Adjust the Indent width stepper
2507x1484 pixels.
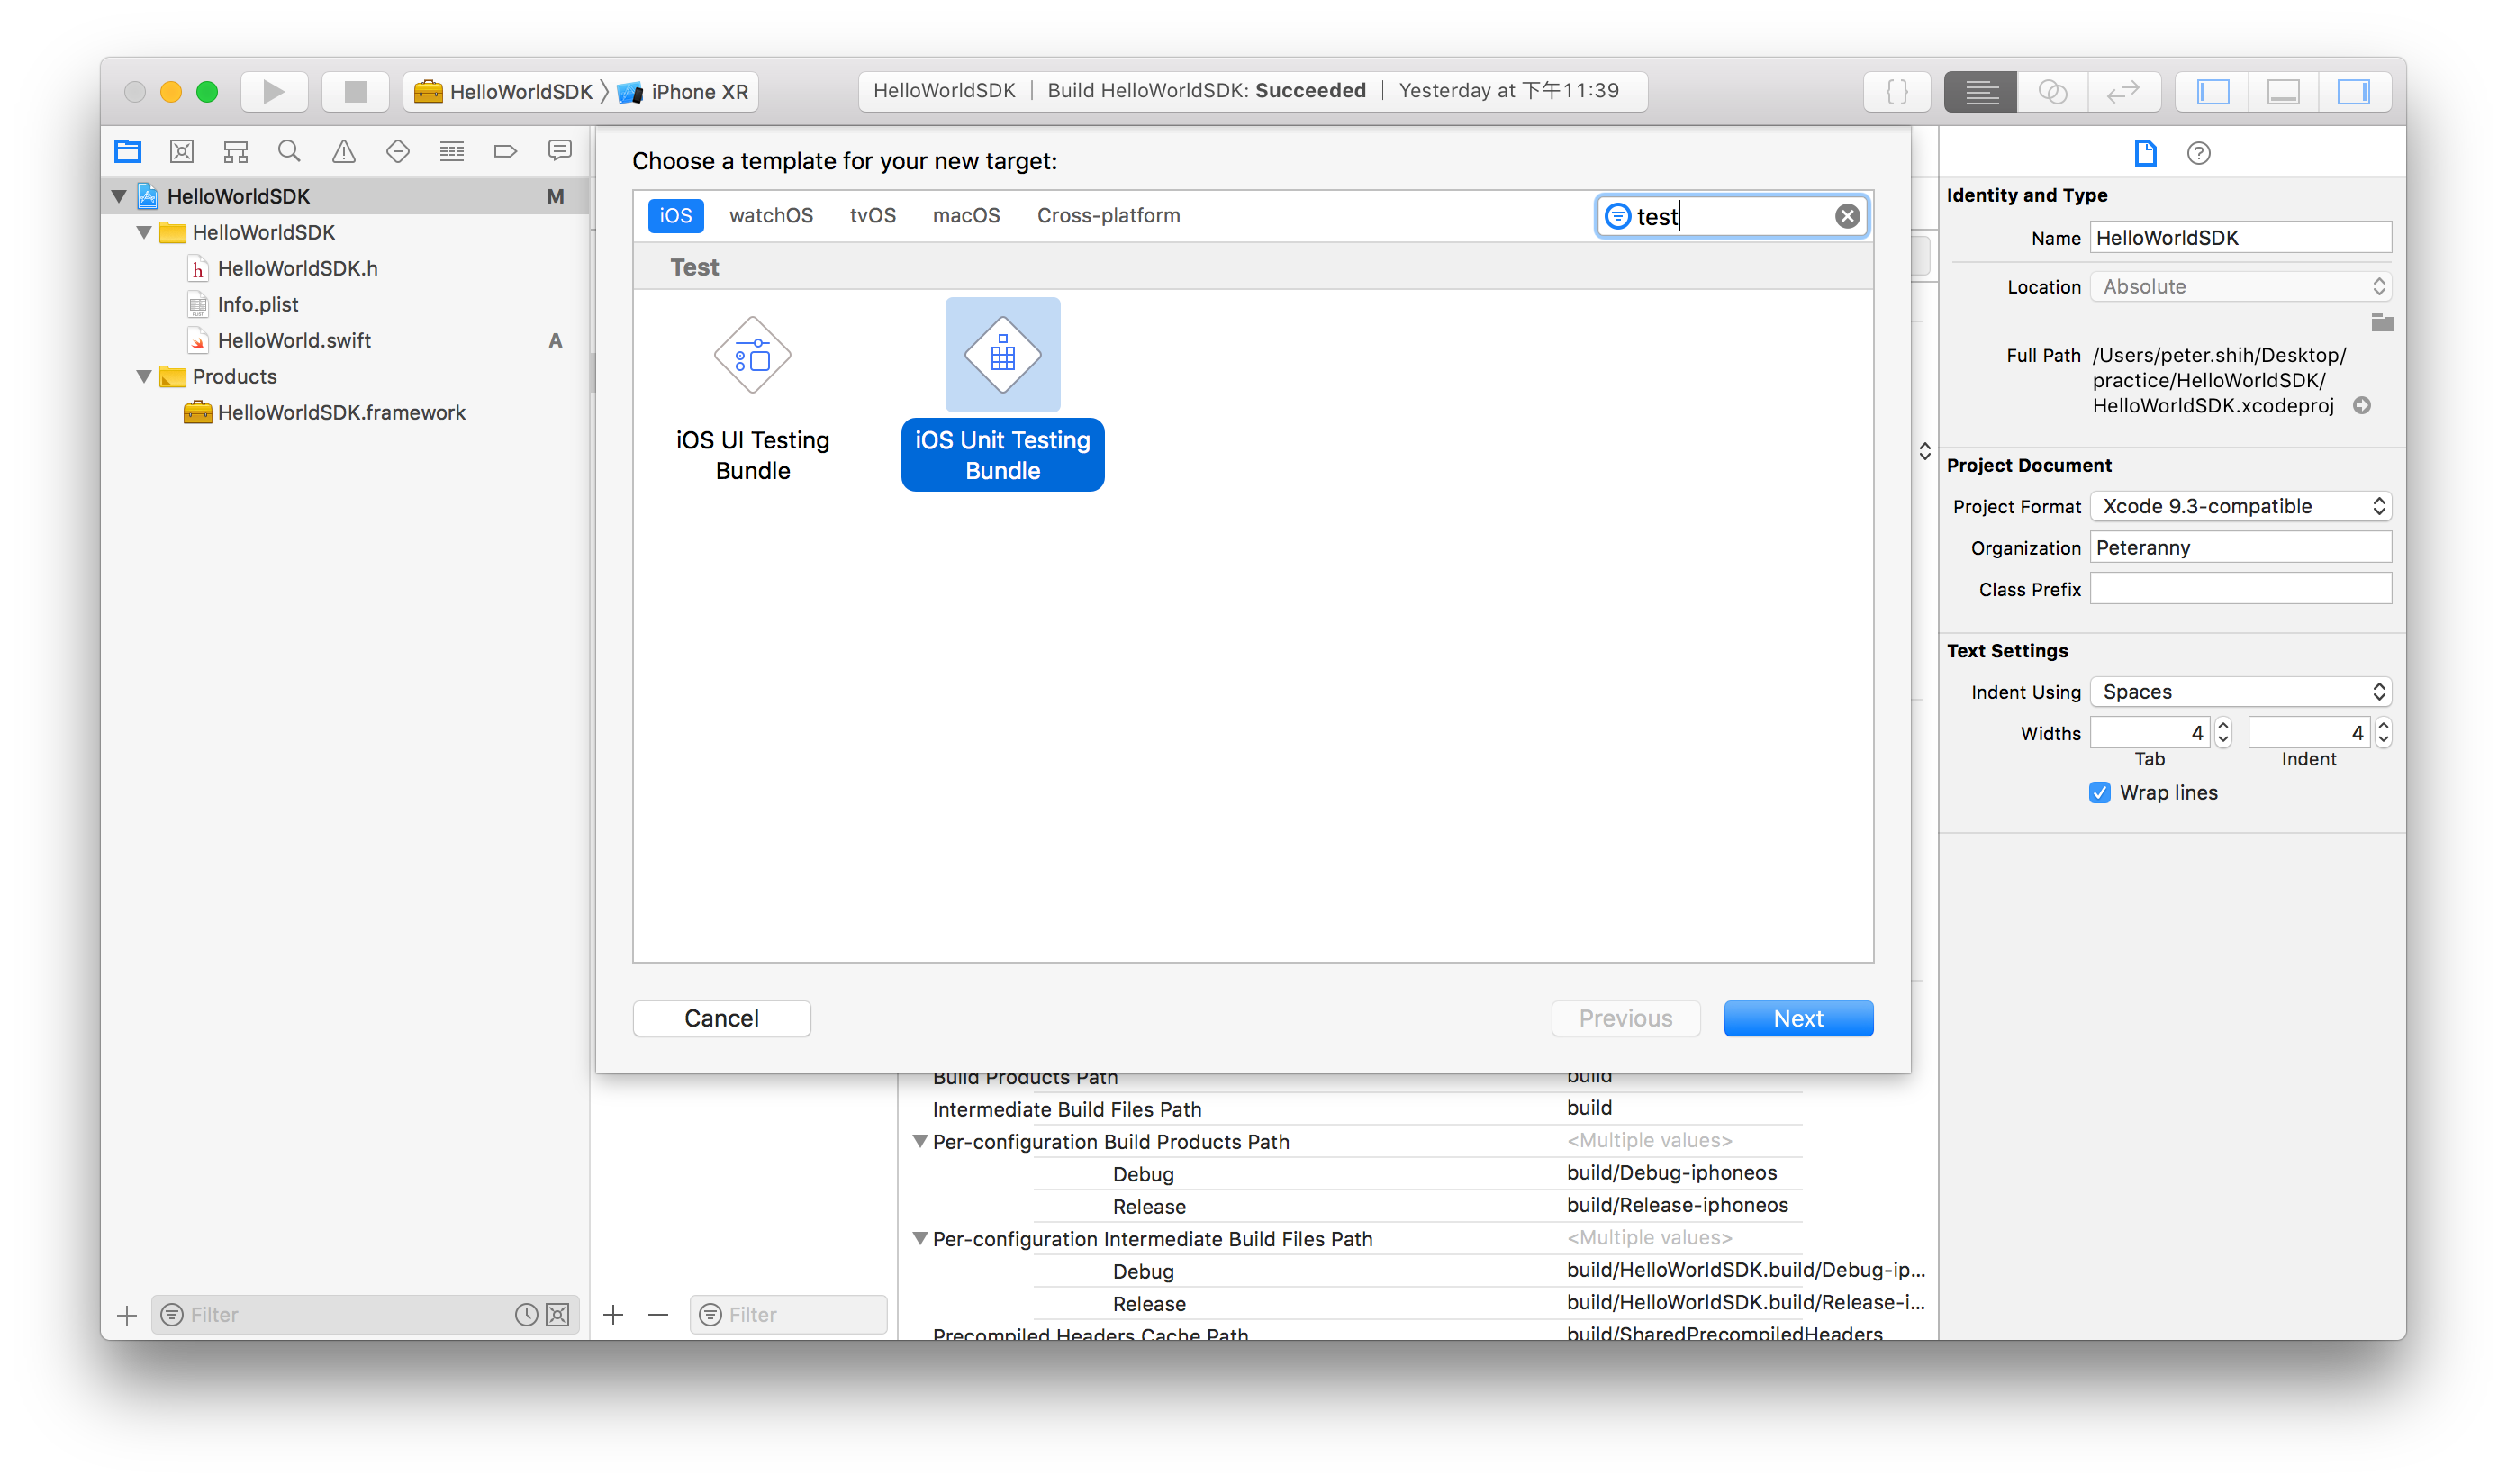click(2383, 732)
